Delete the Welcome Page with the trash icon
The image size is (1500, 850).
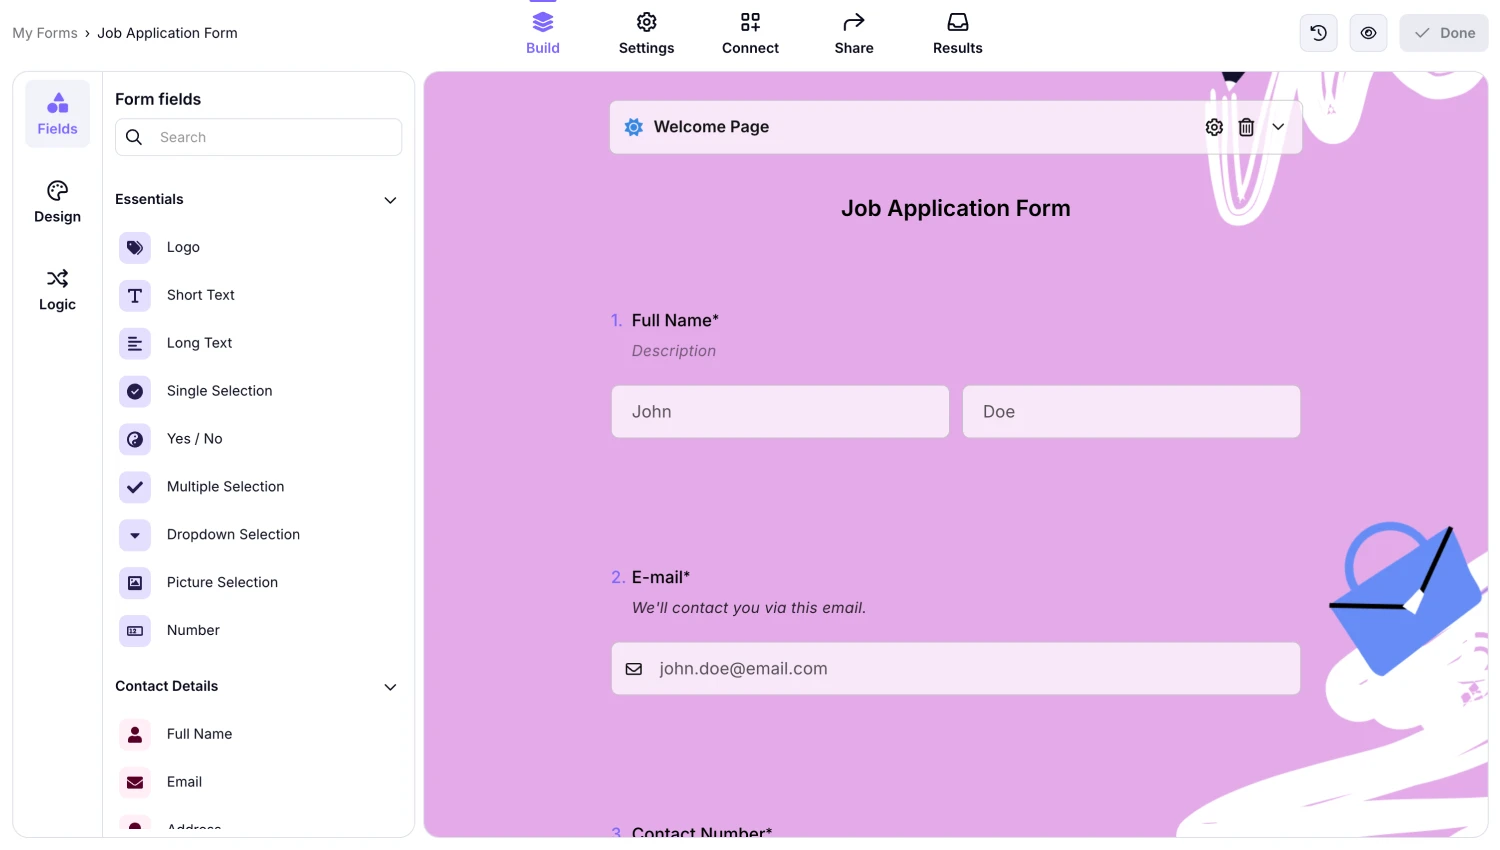1246,127
